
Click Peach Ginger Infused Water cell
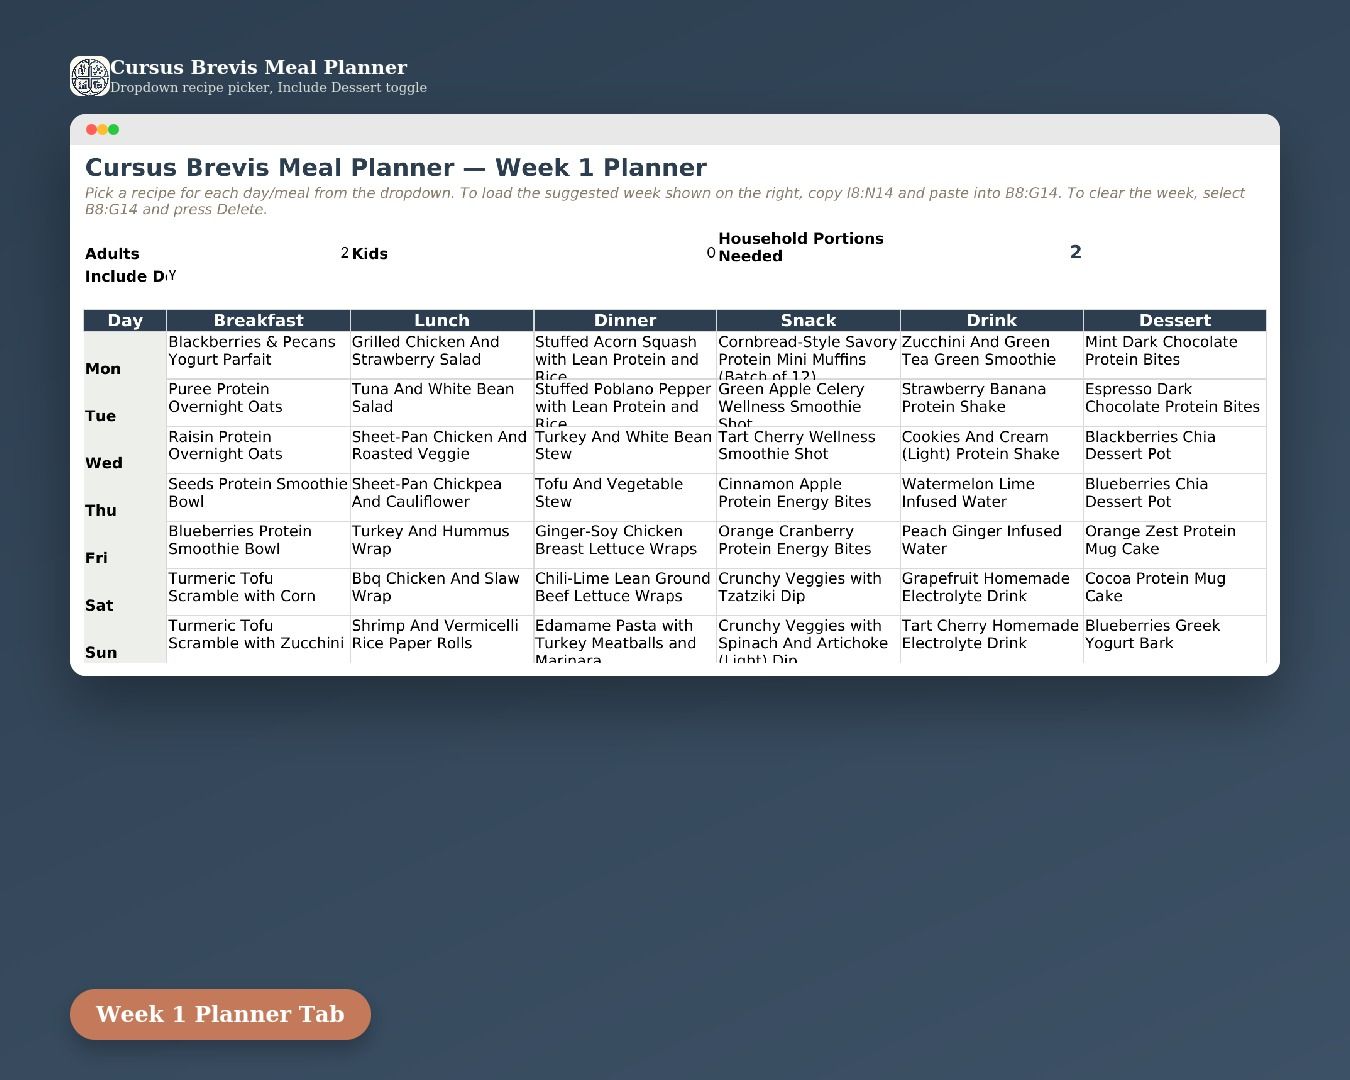coord(992,545)
